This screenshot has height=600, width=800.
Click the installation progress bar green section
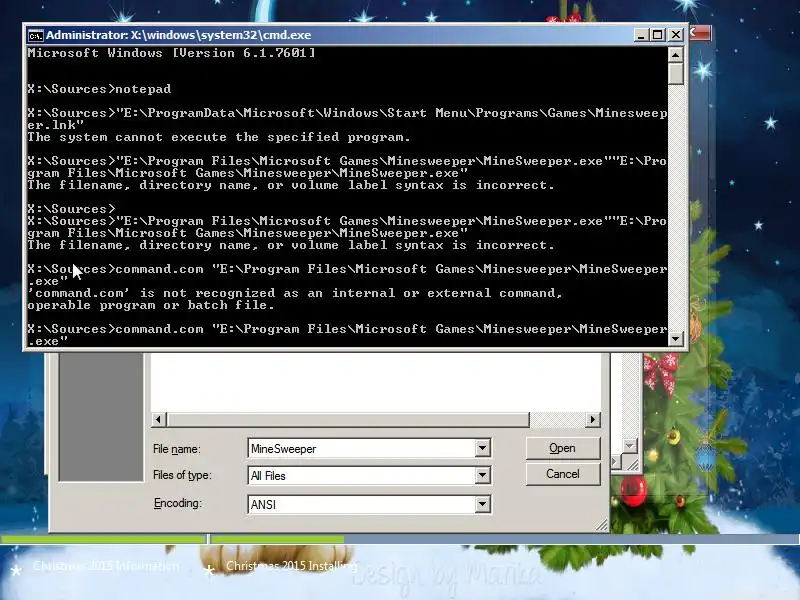pos(277,539)
